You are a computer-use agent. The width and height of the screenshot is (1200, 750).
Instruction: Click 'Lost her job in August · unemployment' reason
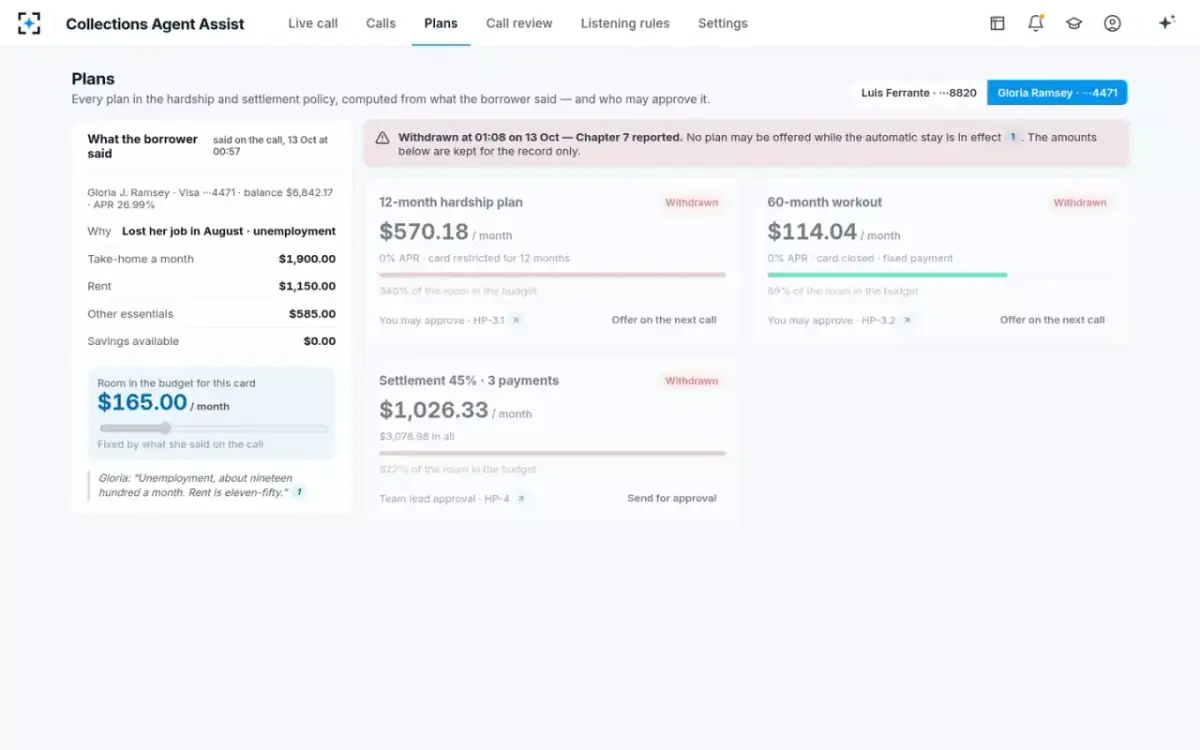[x=229, y=231]
